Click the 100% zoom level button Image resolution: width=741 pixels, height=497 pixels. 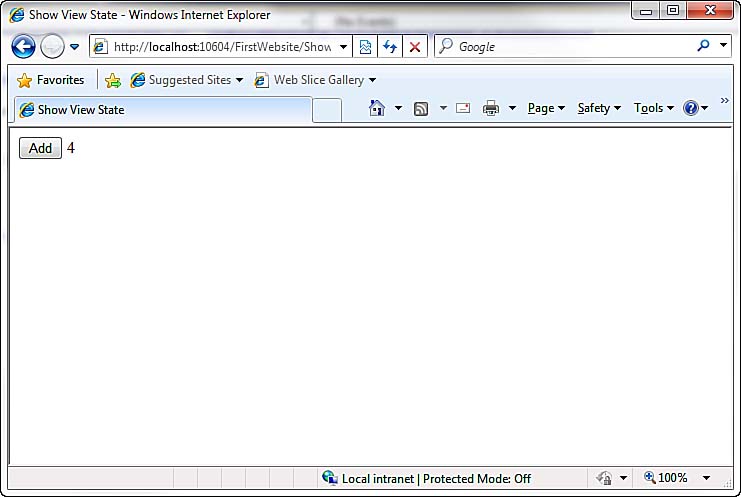point(665,478)
